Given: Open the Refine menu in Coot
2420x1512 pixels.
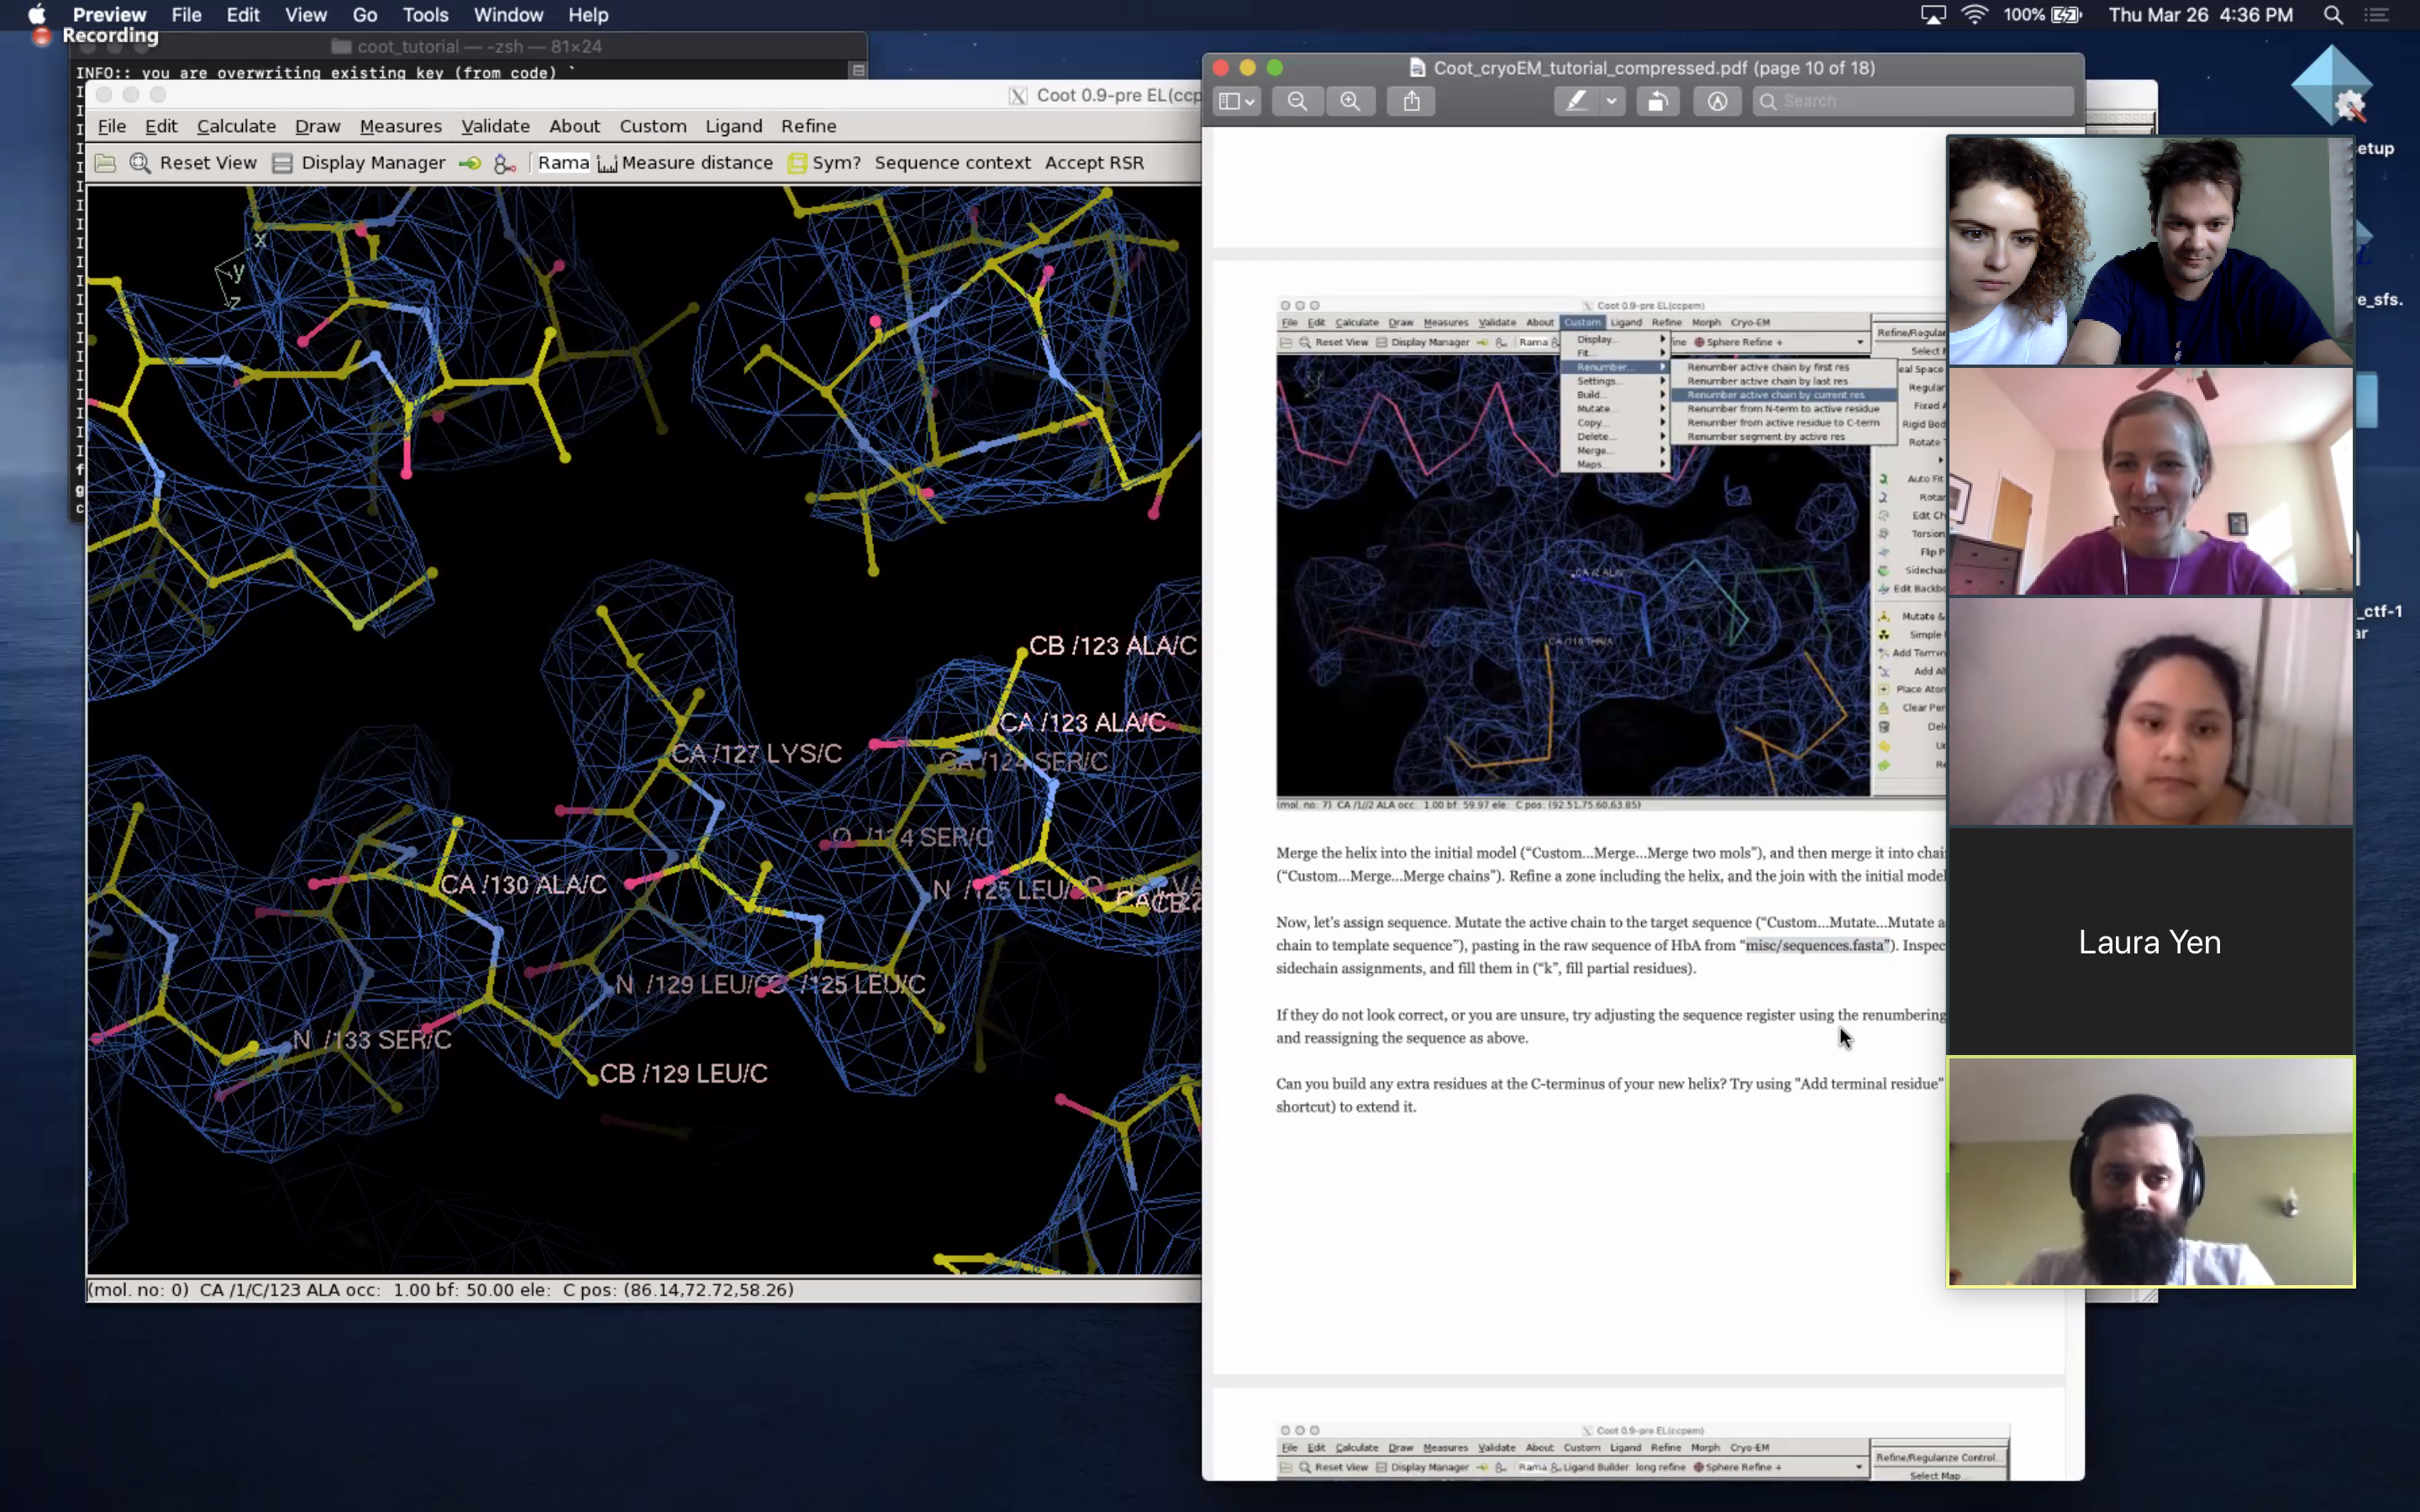Looking at the screenshot, I should (x=808, y=123).
